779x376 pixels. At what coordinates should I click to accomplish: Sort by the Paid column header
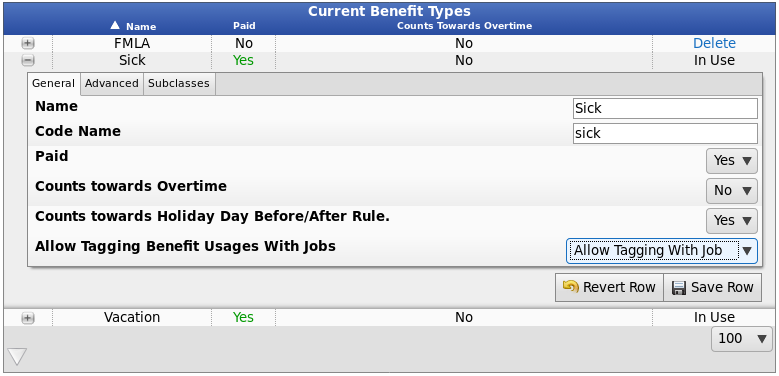(x=244, y=26)
